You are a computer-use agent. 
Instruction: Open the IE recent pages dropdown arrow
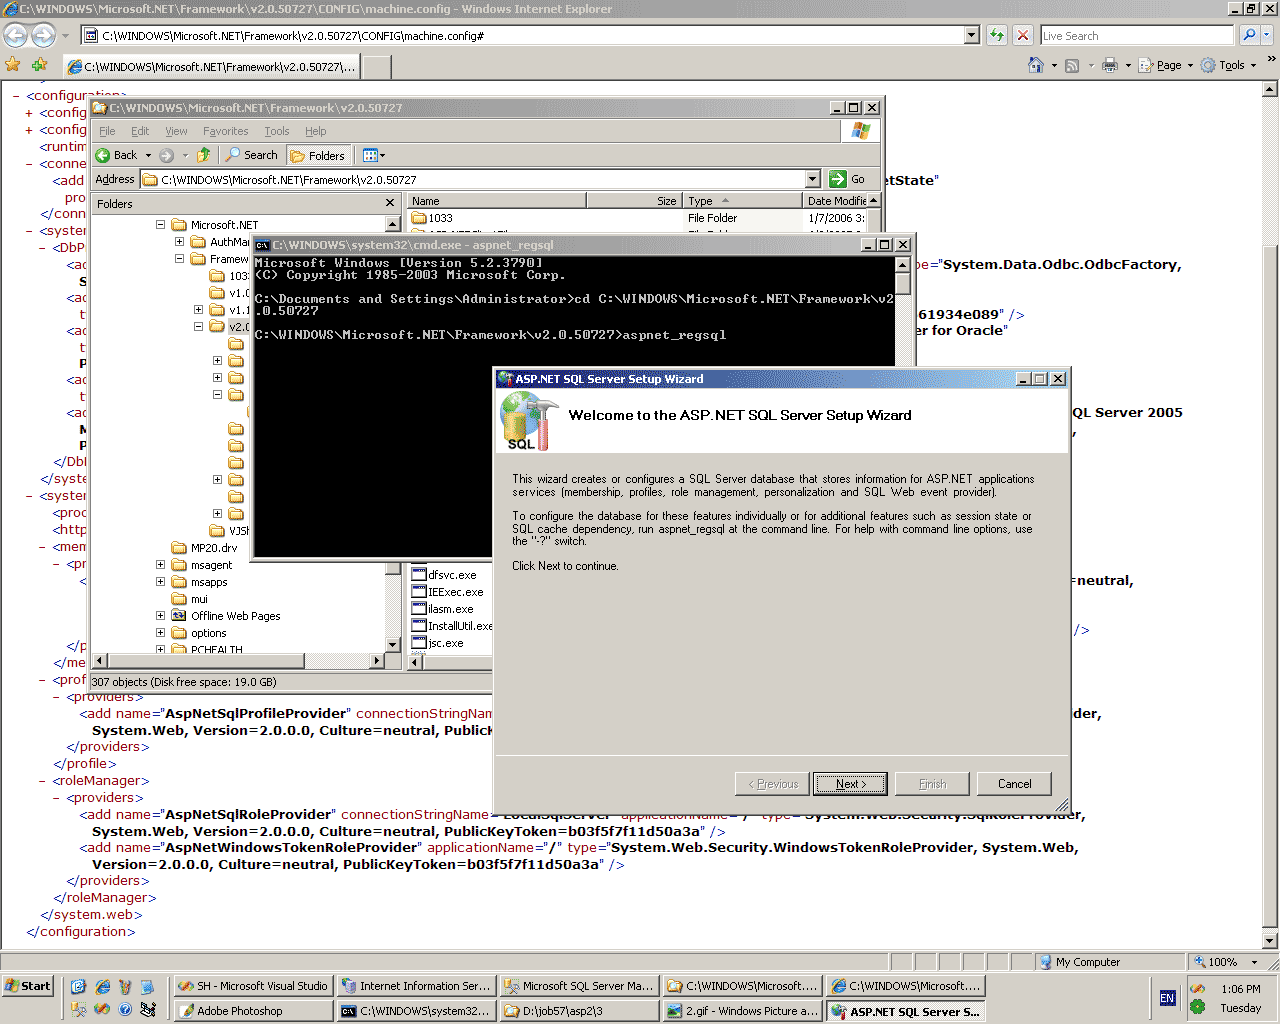tap(66, 36)
